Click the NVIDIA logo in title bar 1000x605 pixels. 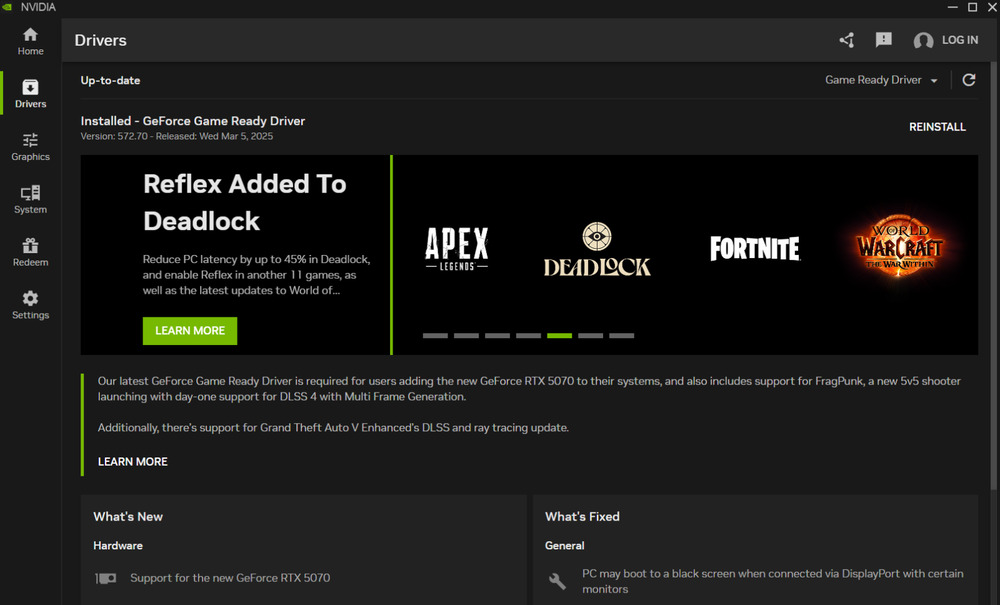[6, 7]
